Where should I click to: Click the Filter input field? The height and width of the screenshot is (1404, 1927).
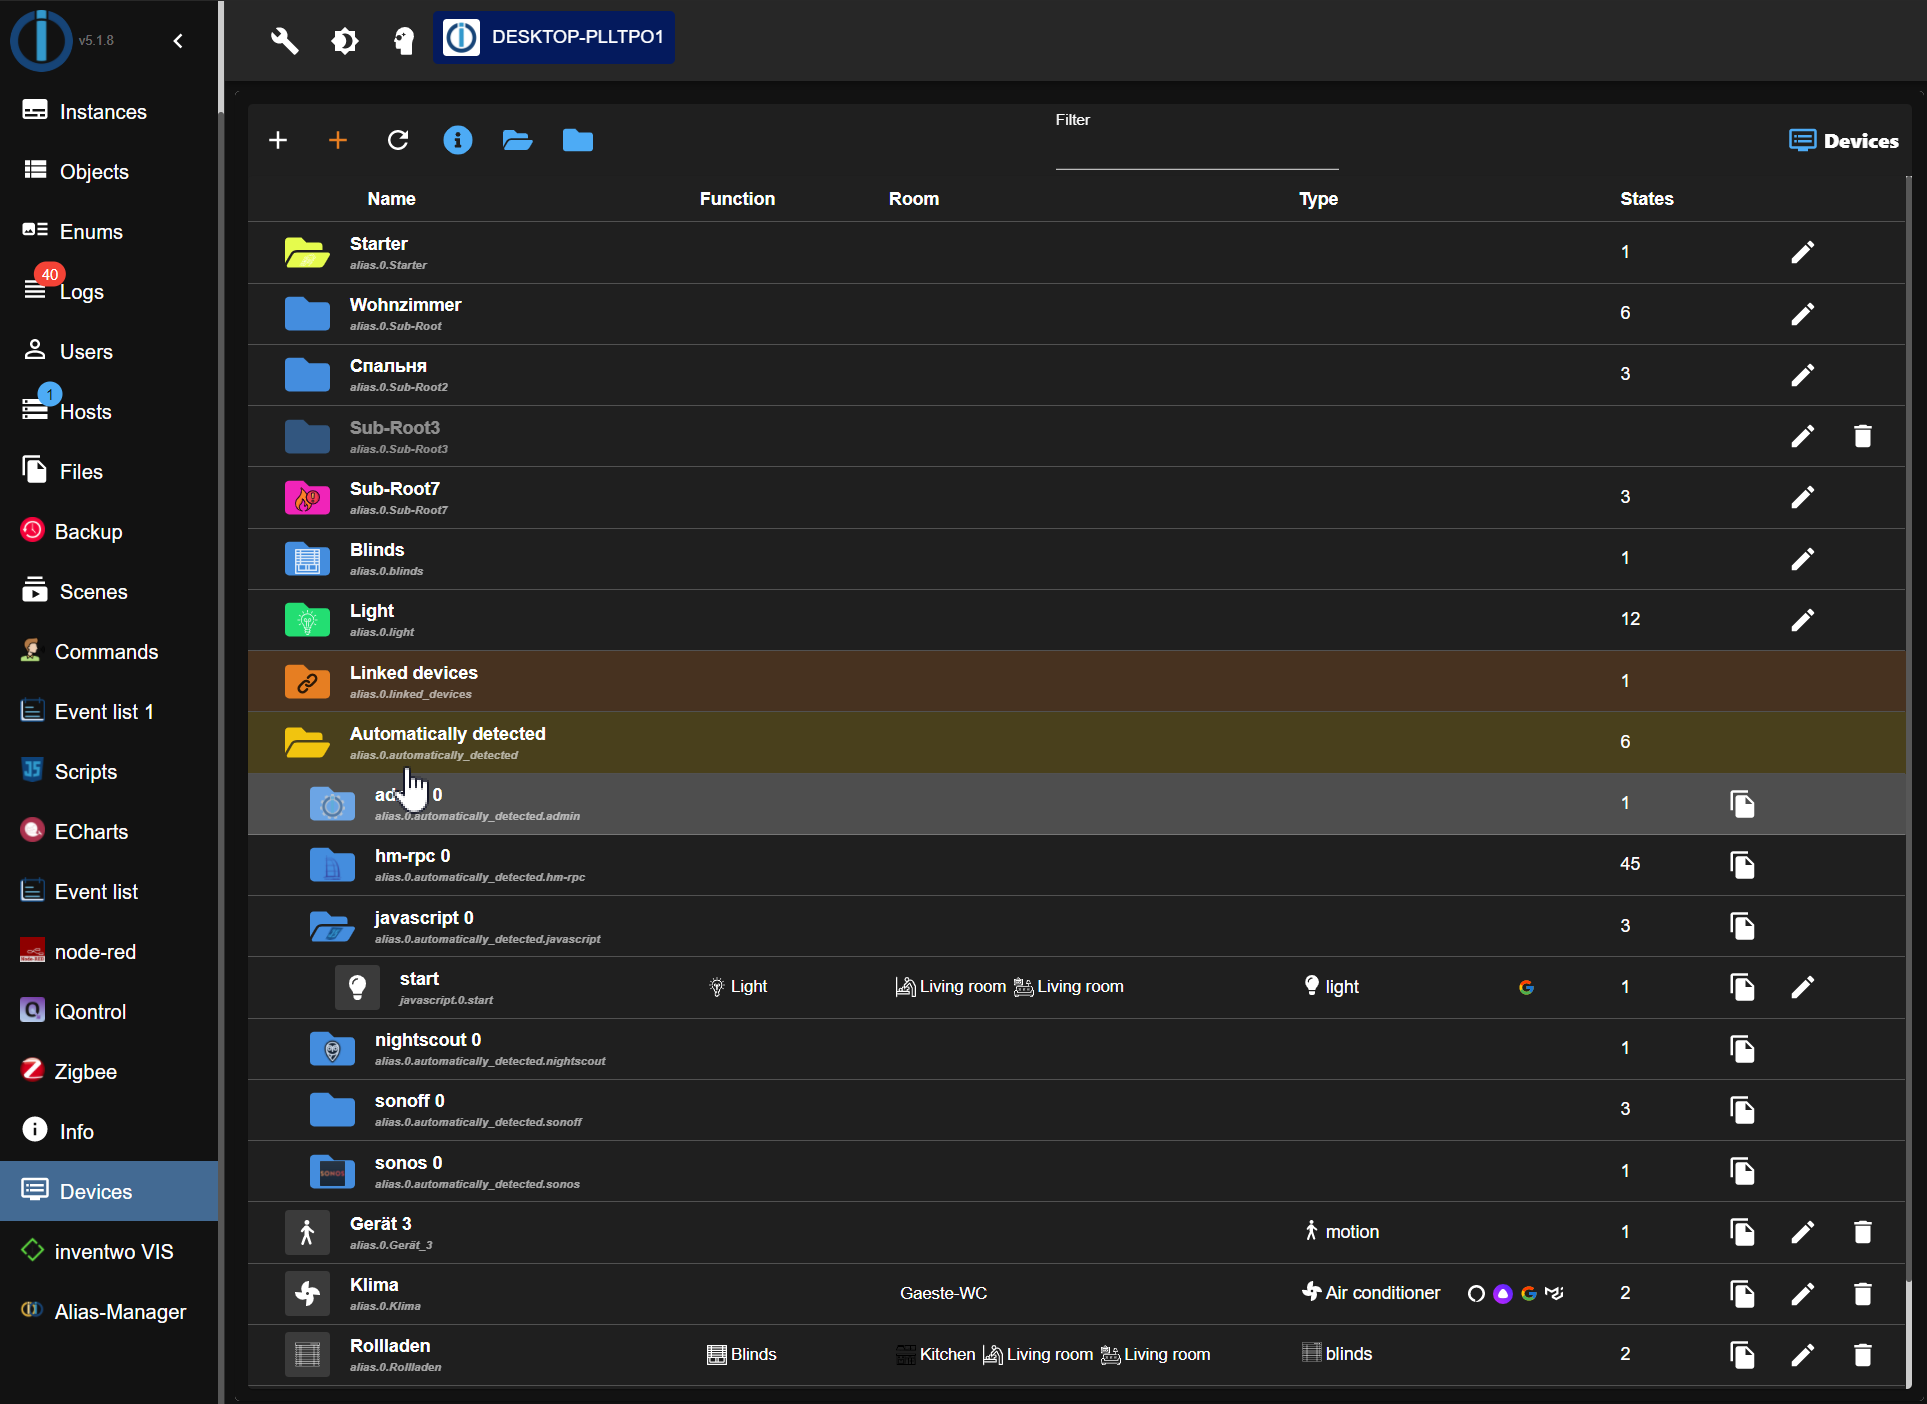click(1196, 152)
